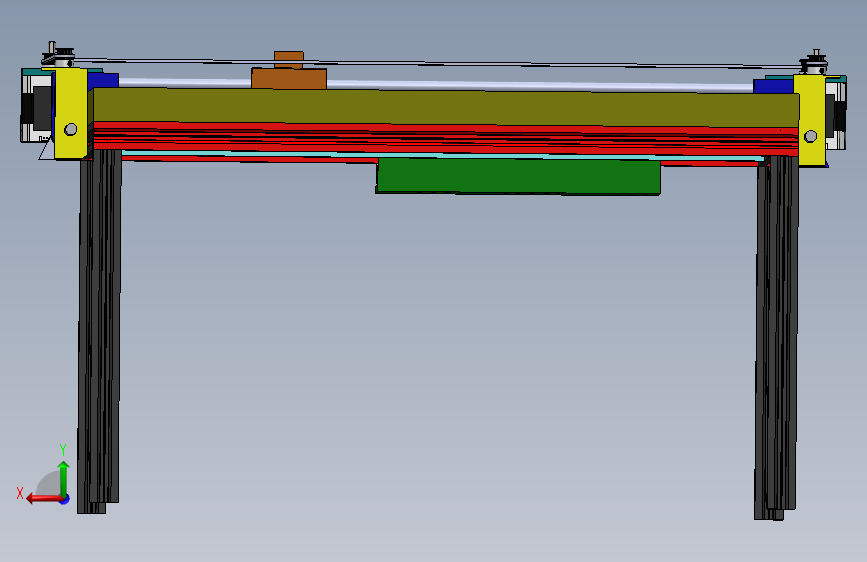The image size is (867, 562).
Task: Select the olive-green horizontal beam
Action: click(446, 108)
